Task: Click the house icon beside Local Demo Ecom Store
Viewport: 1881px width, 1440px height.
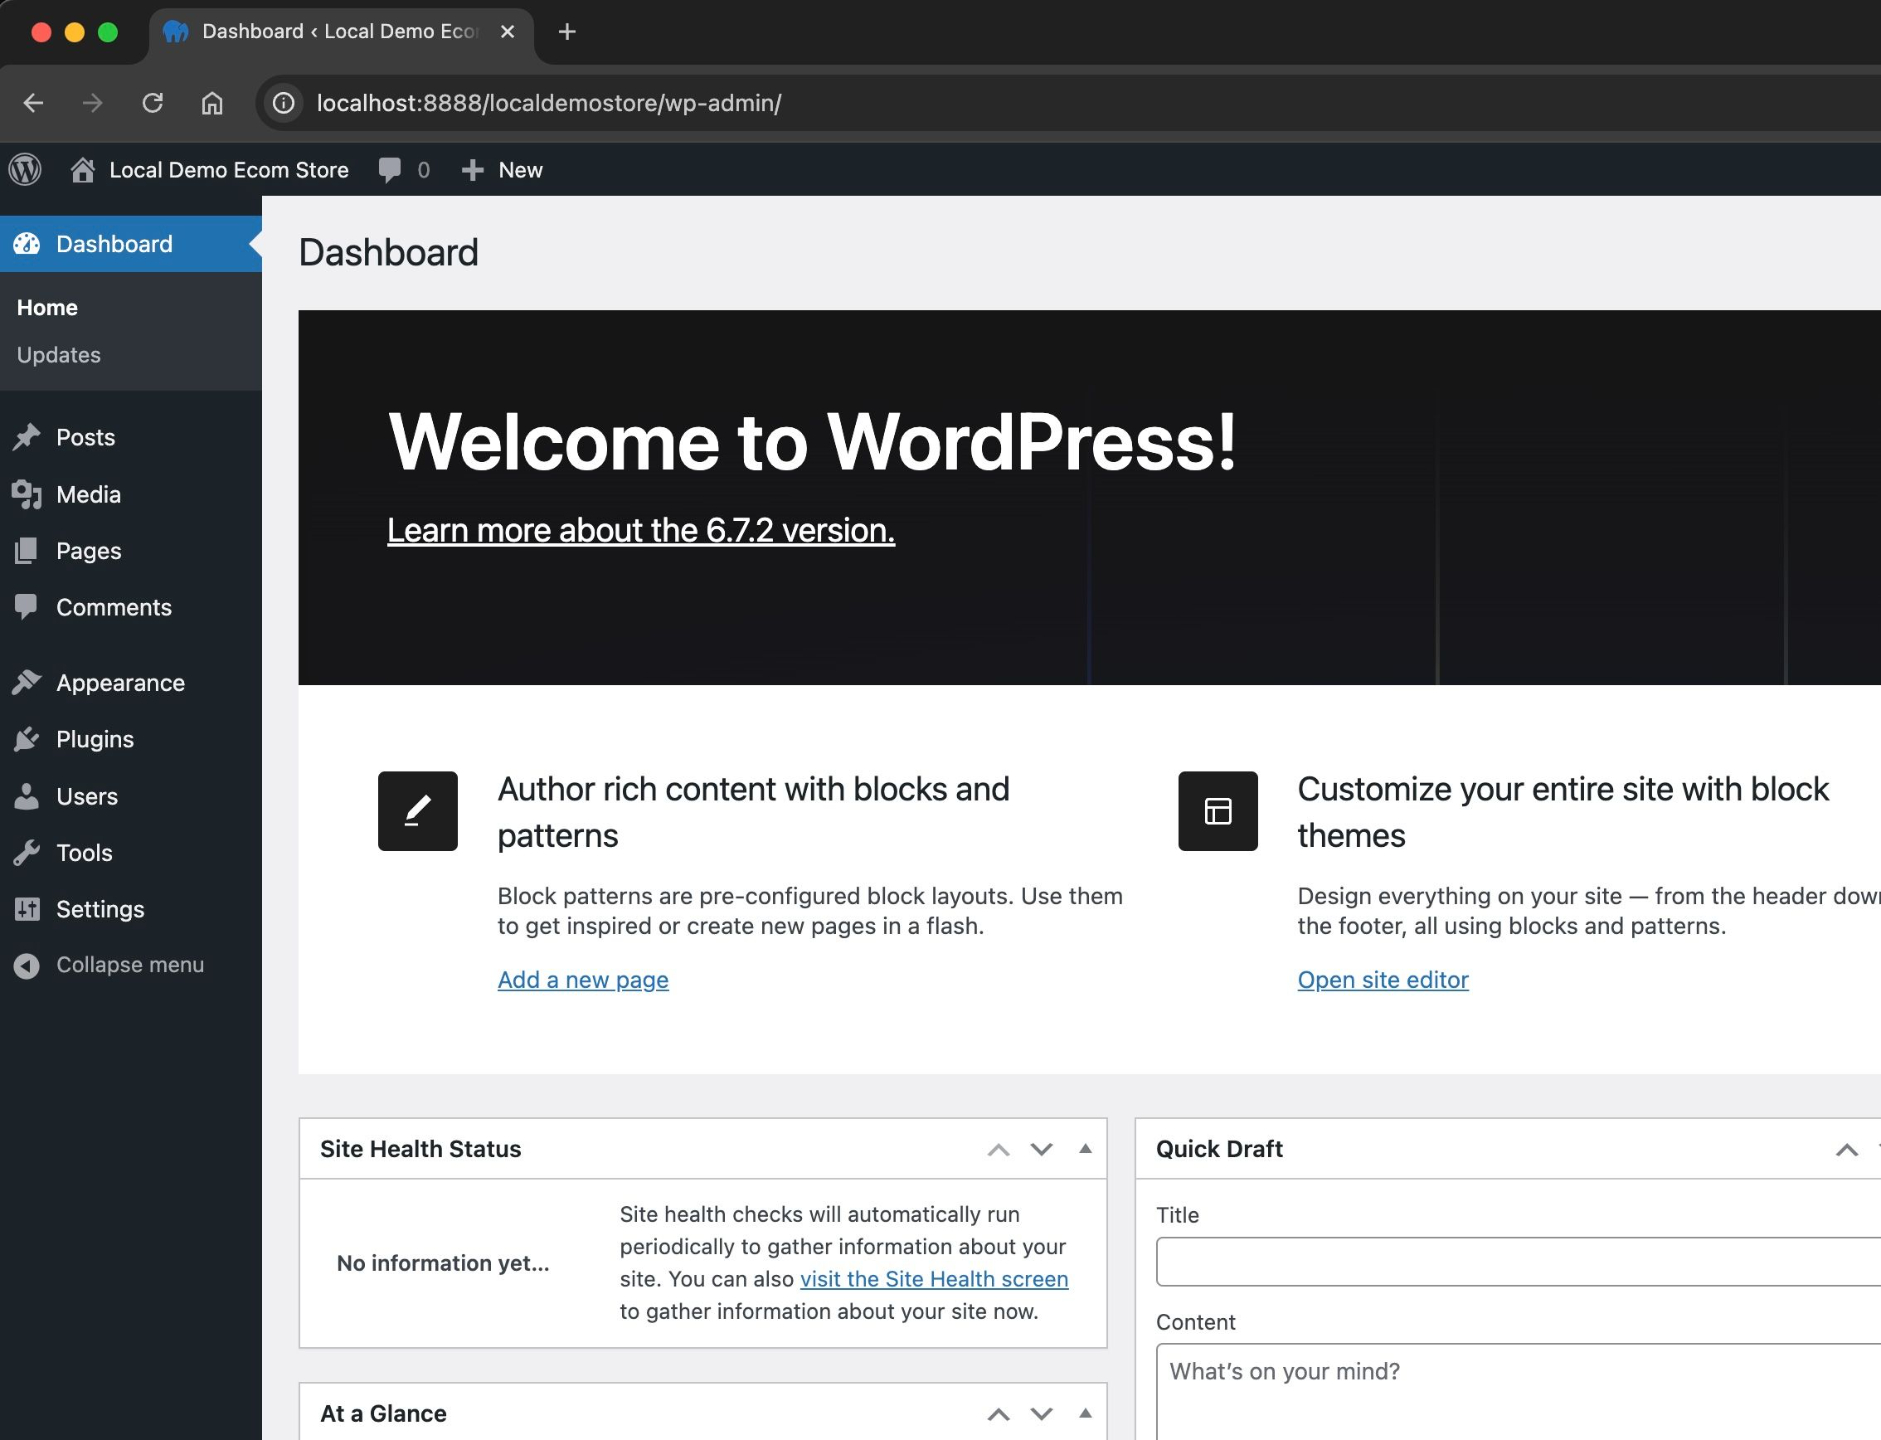Action: (83, 170)
